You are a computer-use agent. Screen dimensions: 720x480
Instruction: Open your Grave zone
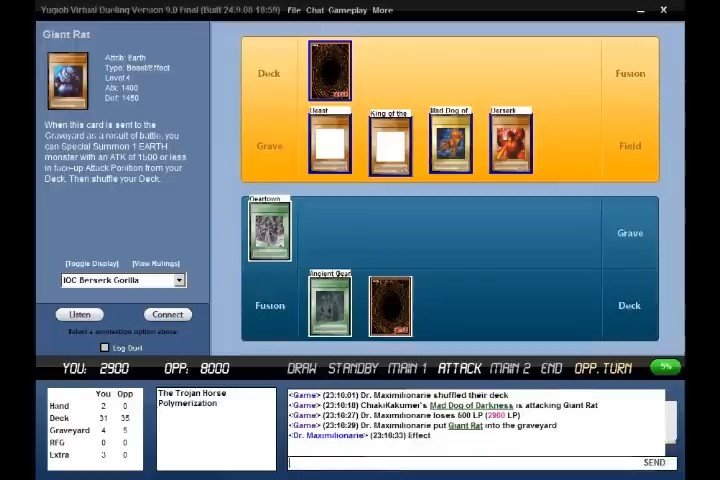tap(630, 233)
